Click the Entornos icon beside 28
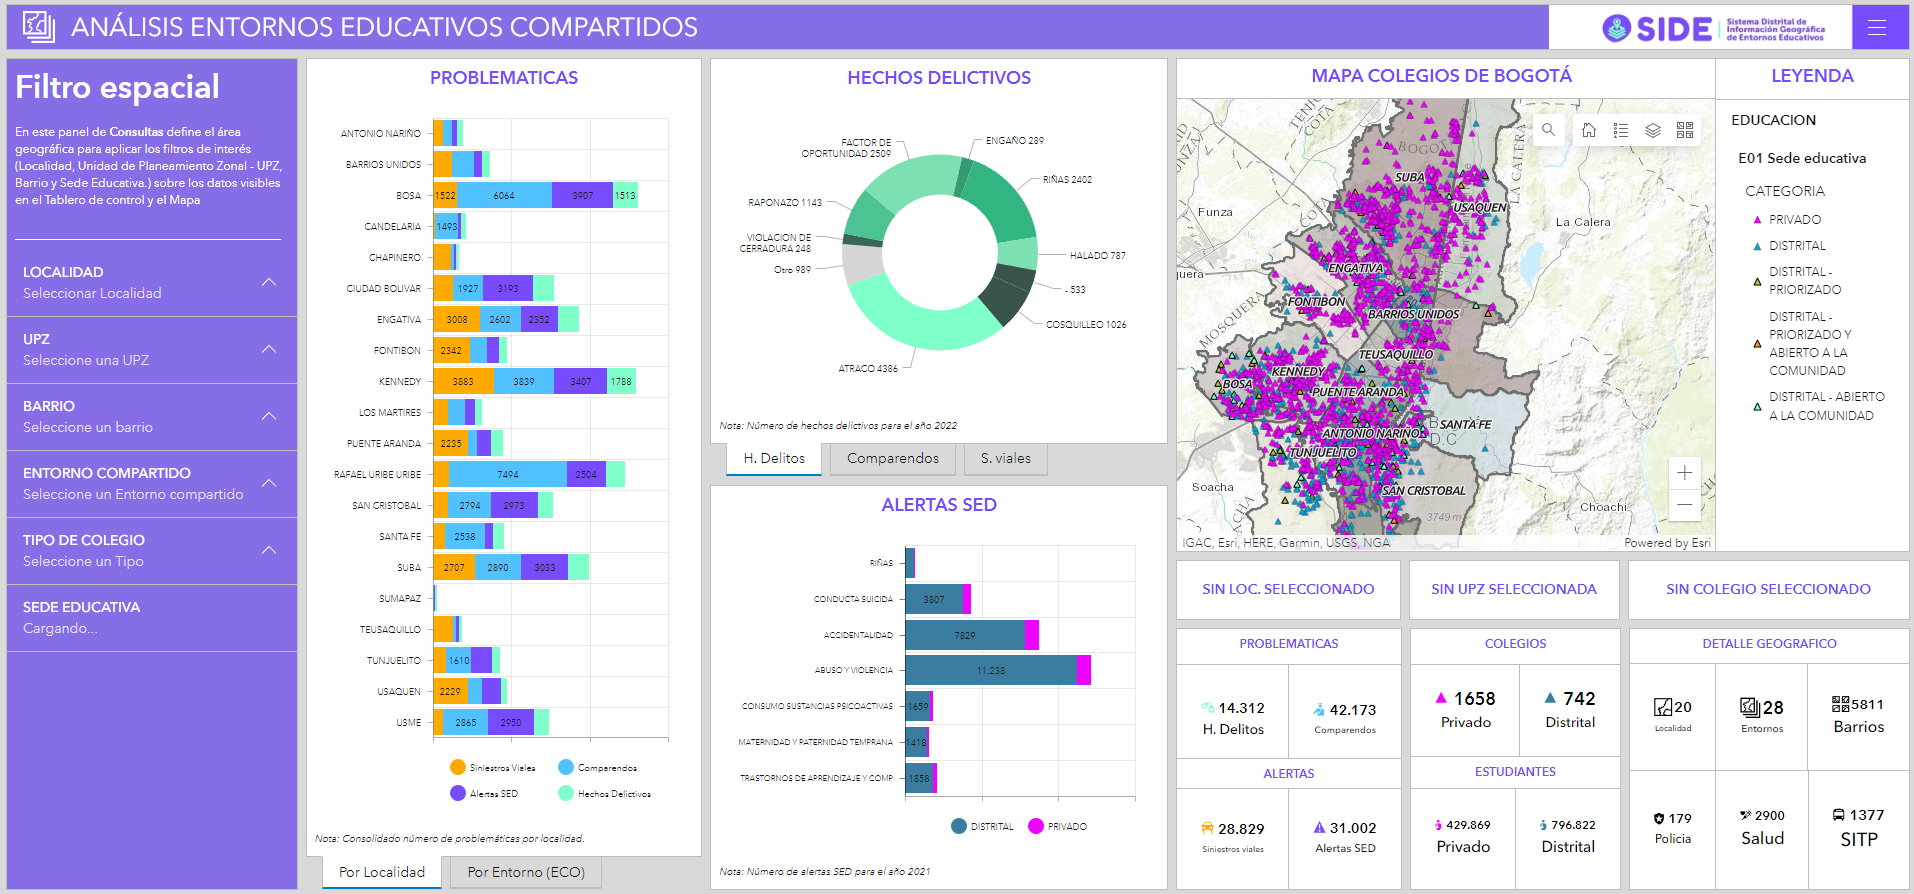This screenshot has width=1914, height=894. tap(1750, 708)
